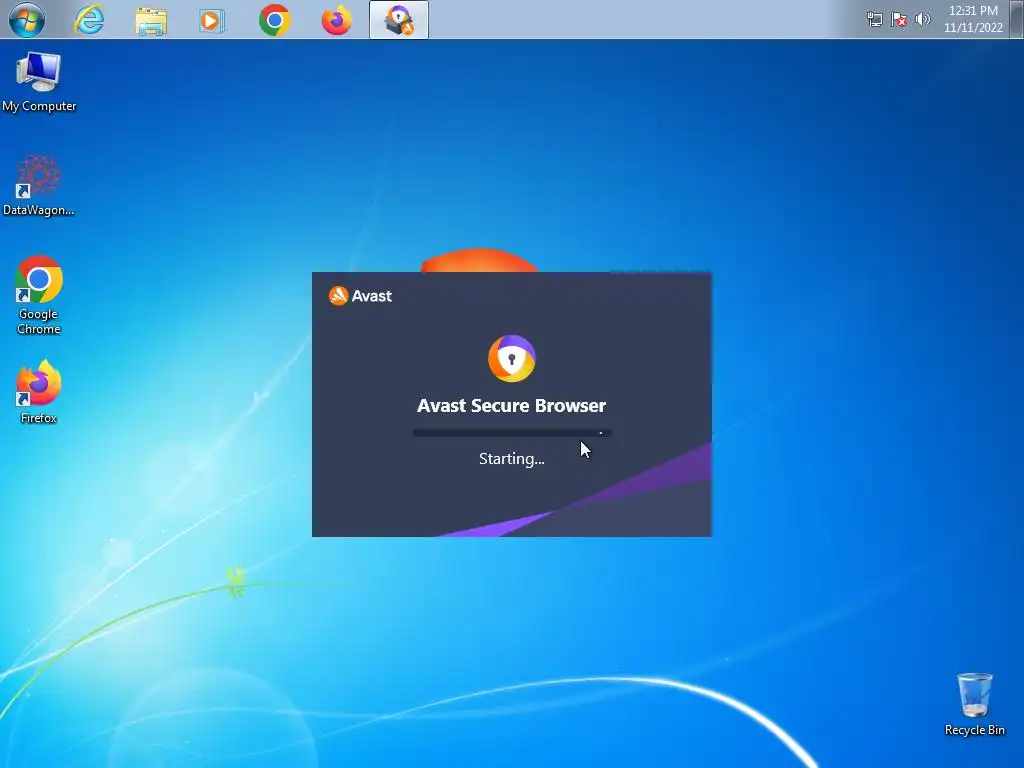Select the My Computer desktop icon

[39, 82]
